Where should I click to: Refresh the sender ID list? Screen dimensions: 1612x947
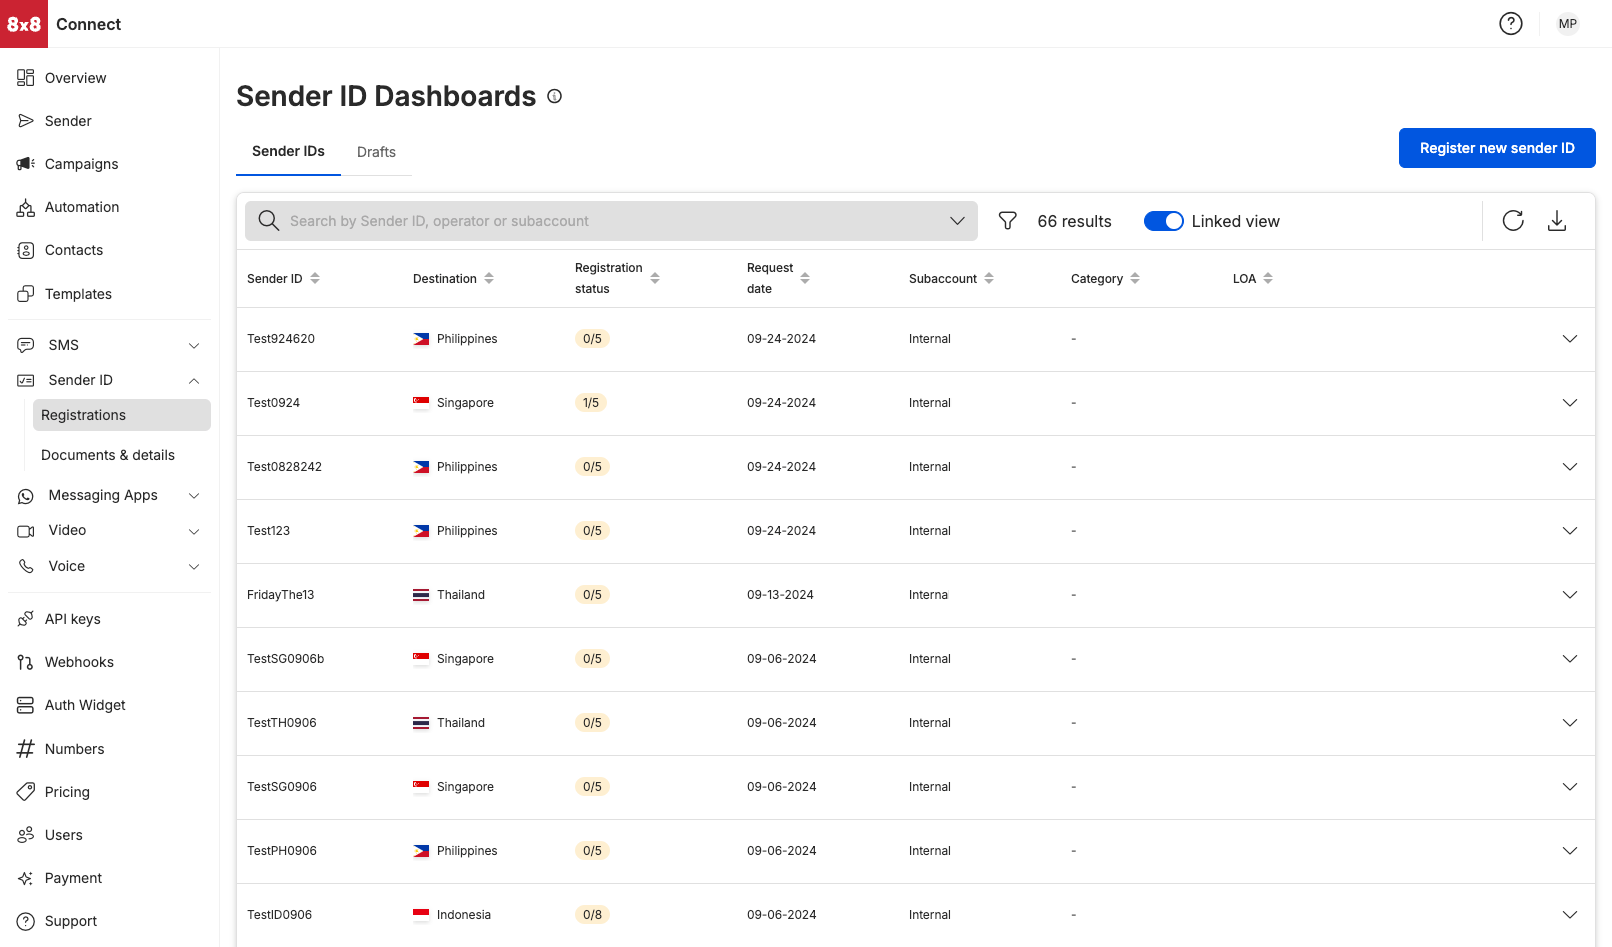click(1513, 221)
